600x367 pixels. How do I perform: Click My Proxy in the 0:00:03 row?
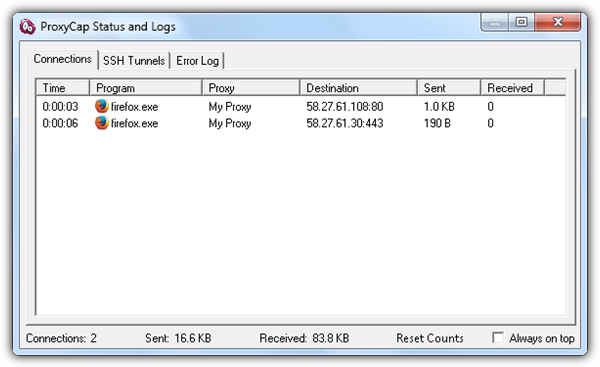[230, 107]
